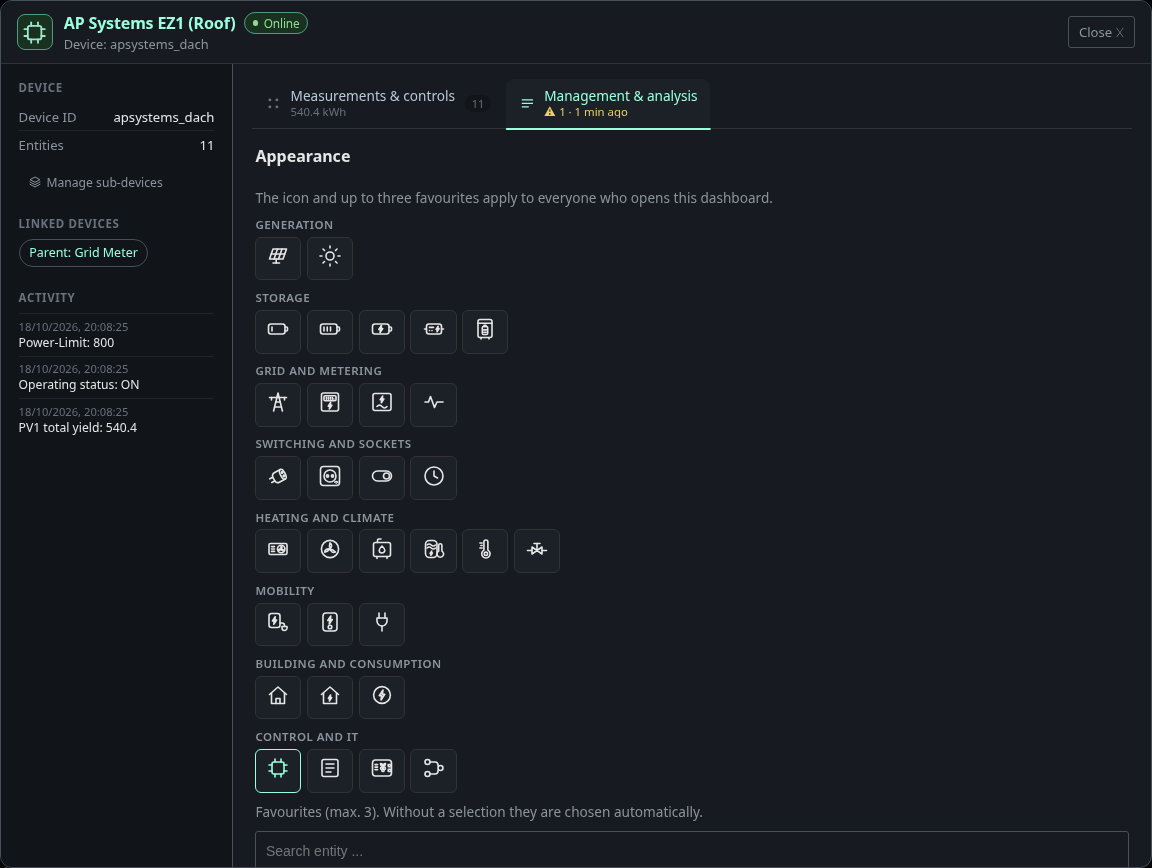Select the PV1 total yield: 540.4 entry
1152x868 pixels.
(116, 420)
